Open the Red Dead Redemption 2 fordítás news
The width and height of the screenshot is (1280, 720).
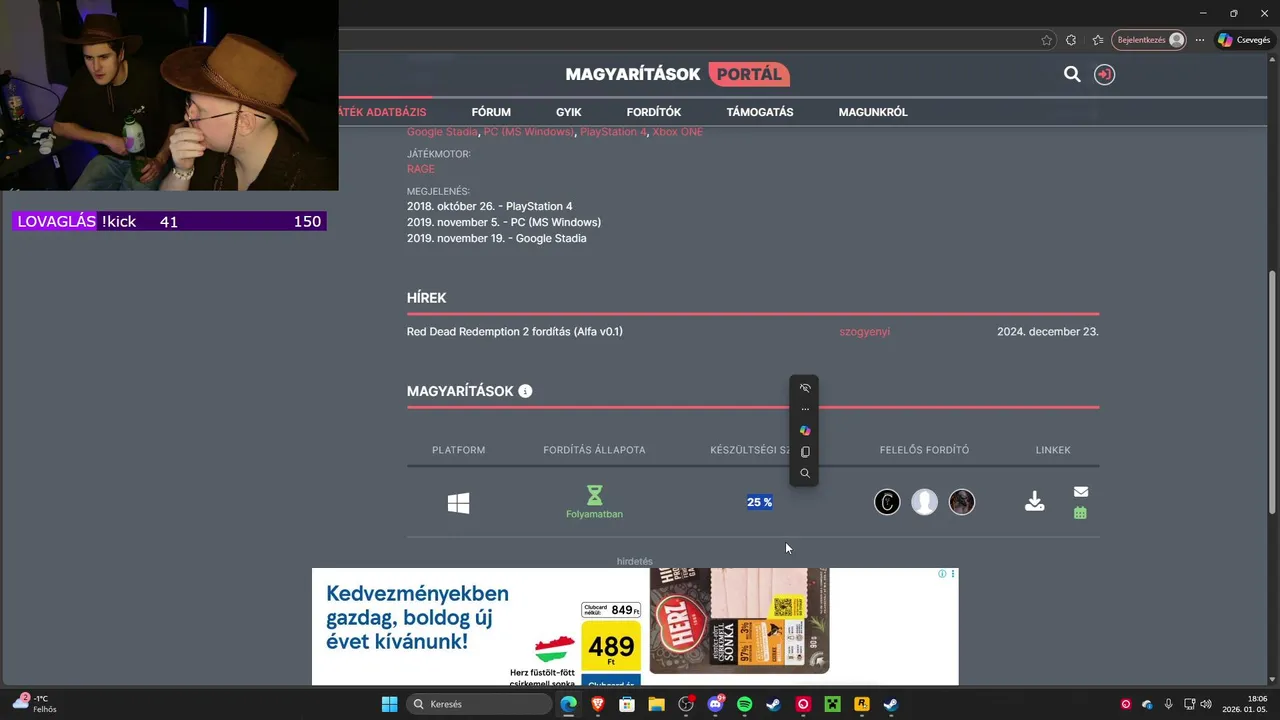point(515,331)
